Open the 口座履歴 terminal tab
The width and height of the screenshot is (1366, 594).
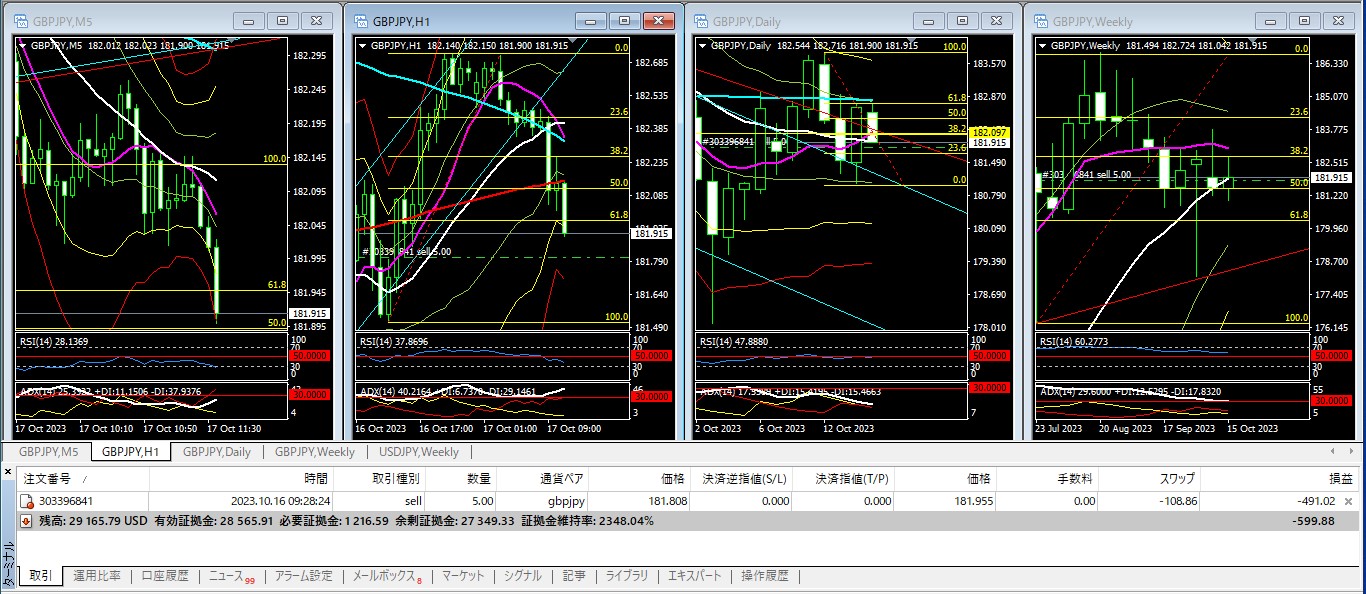[164, 576]
